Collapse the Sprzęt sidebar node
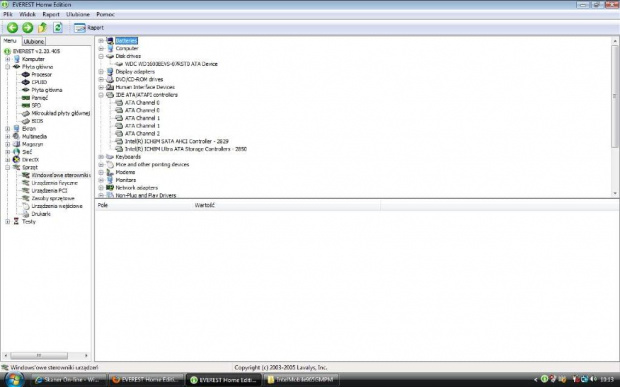Viewport: 620px width, 387px height. point(8,168)
